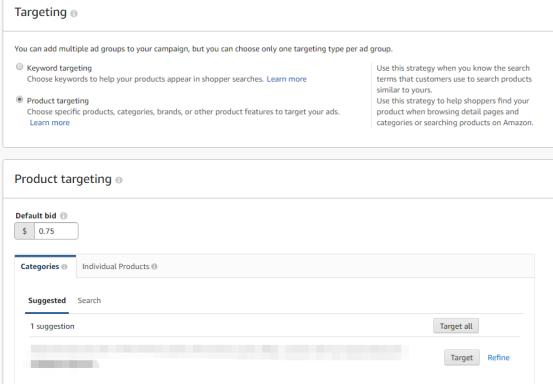553x385 pixels.
Task: Click the blurred suggested category name
Action: (216, 356)
